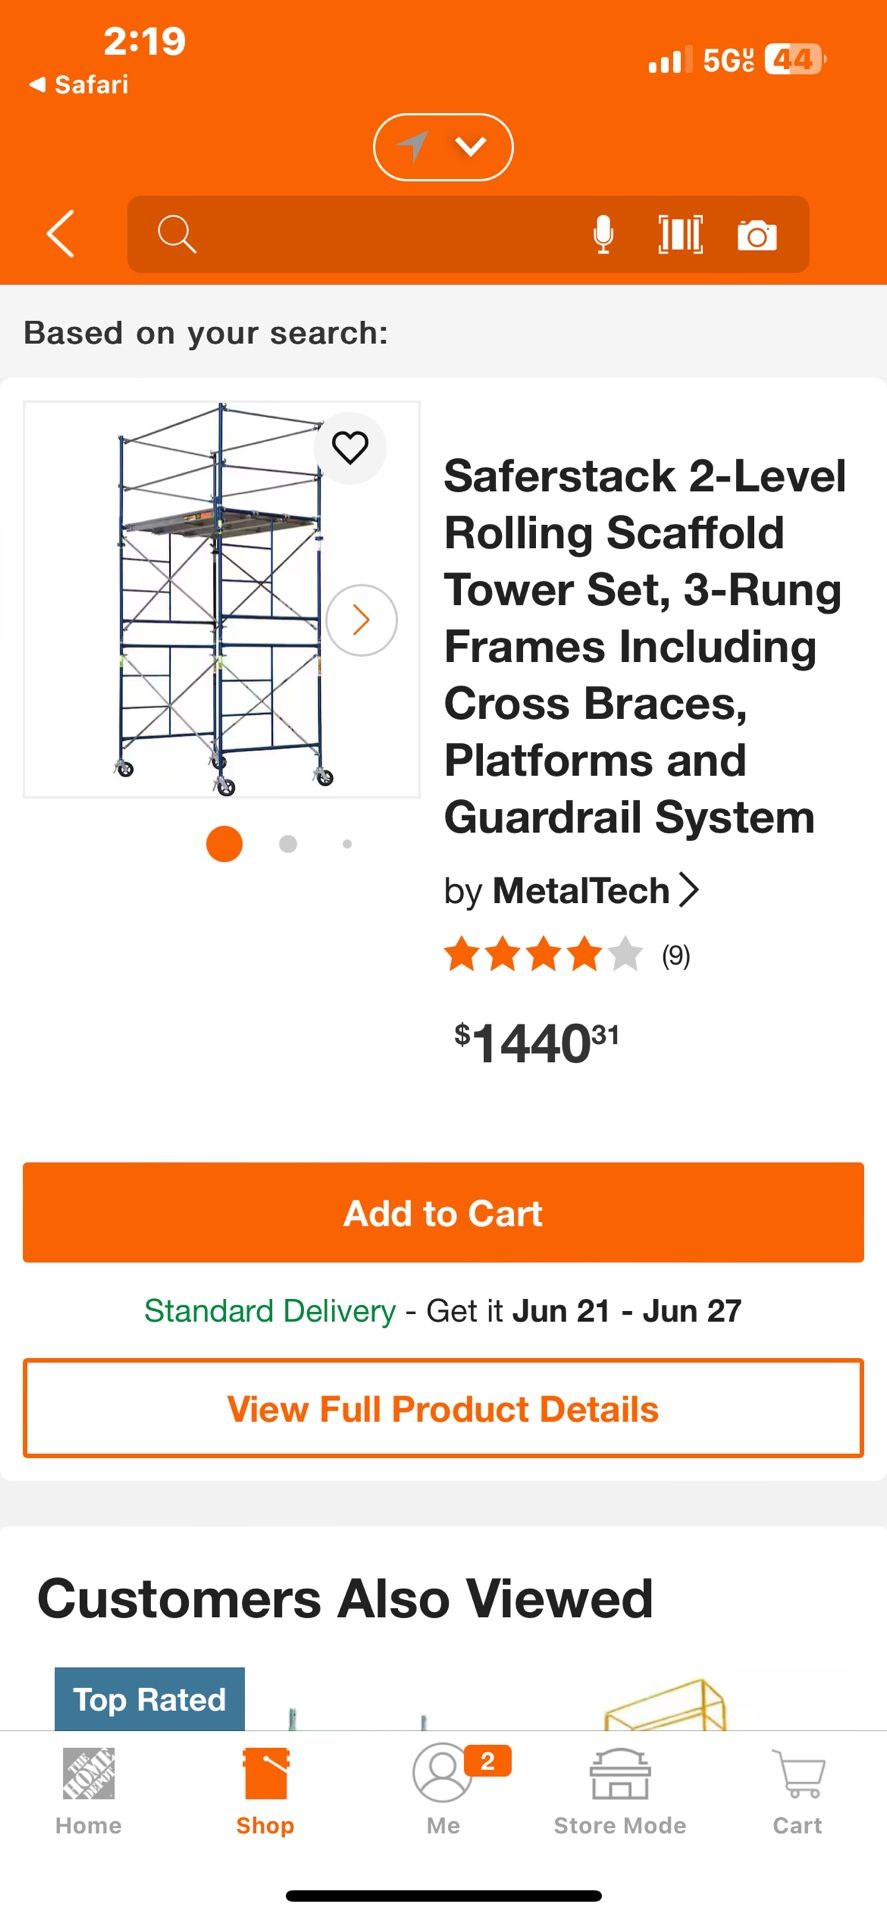
Task: Return to Safari from status bar
Action: (79, 85)
